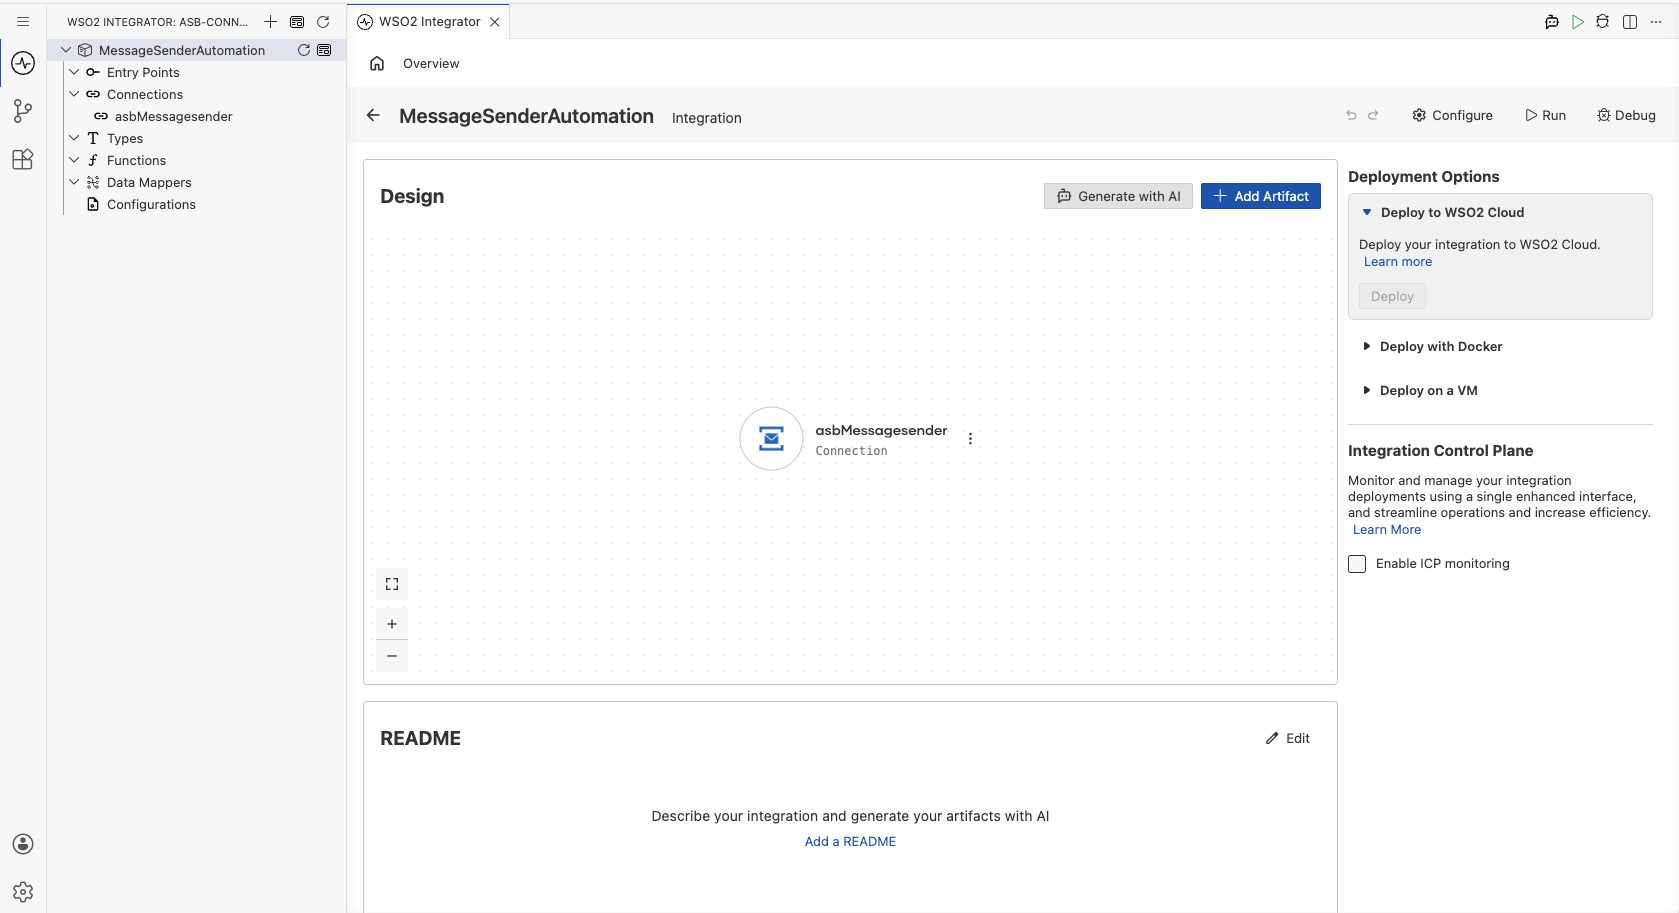The width and height of the screenshot is (1679, 913).
Task: Click the sidebar header view icon
Action: 297,21
